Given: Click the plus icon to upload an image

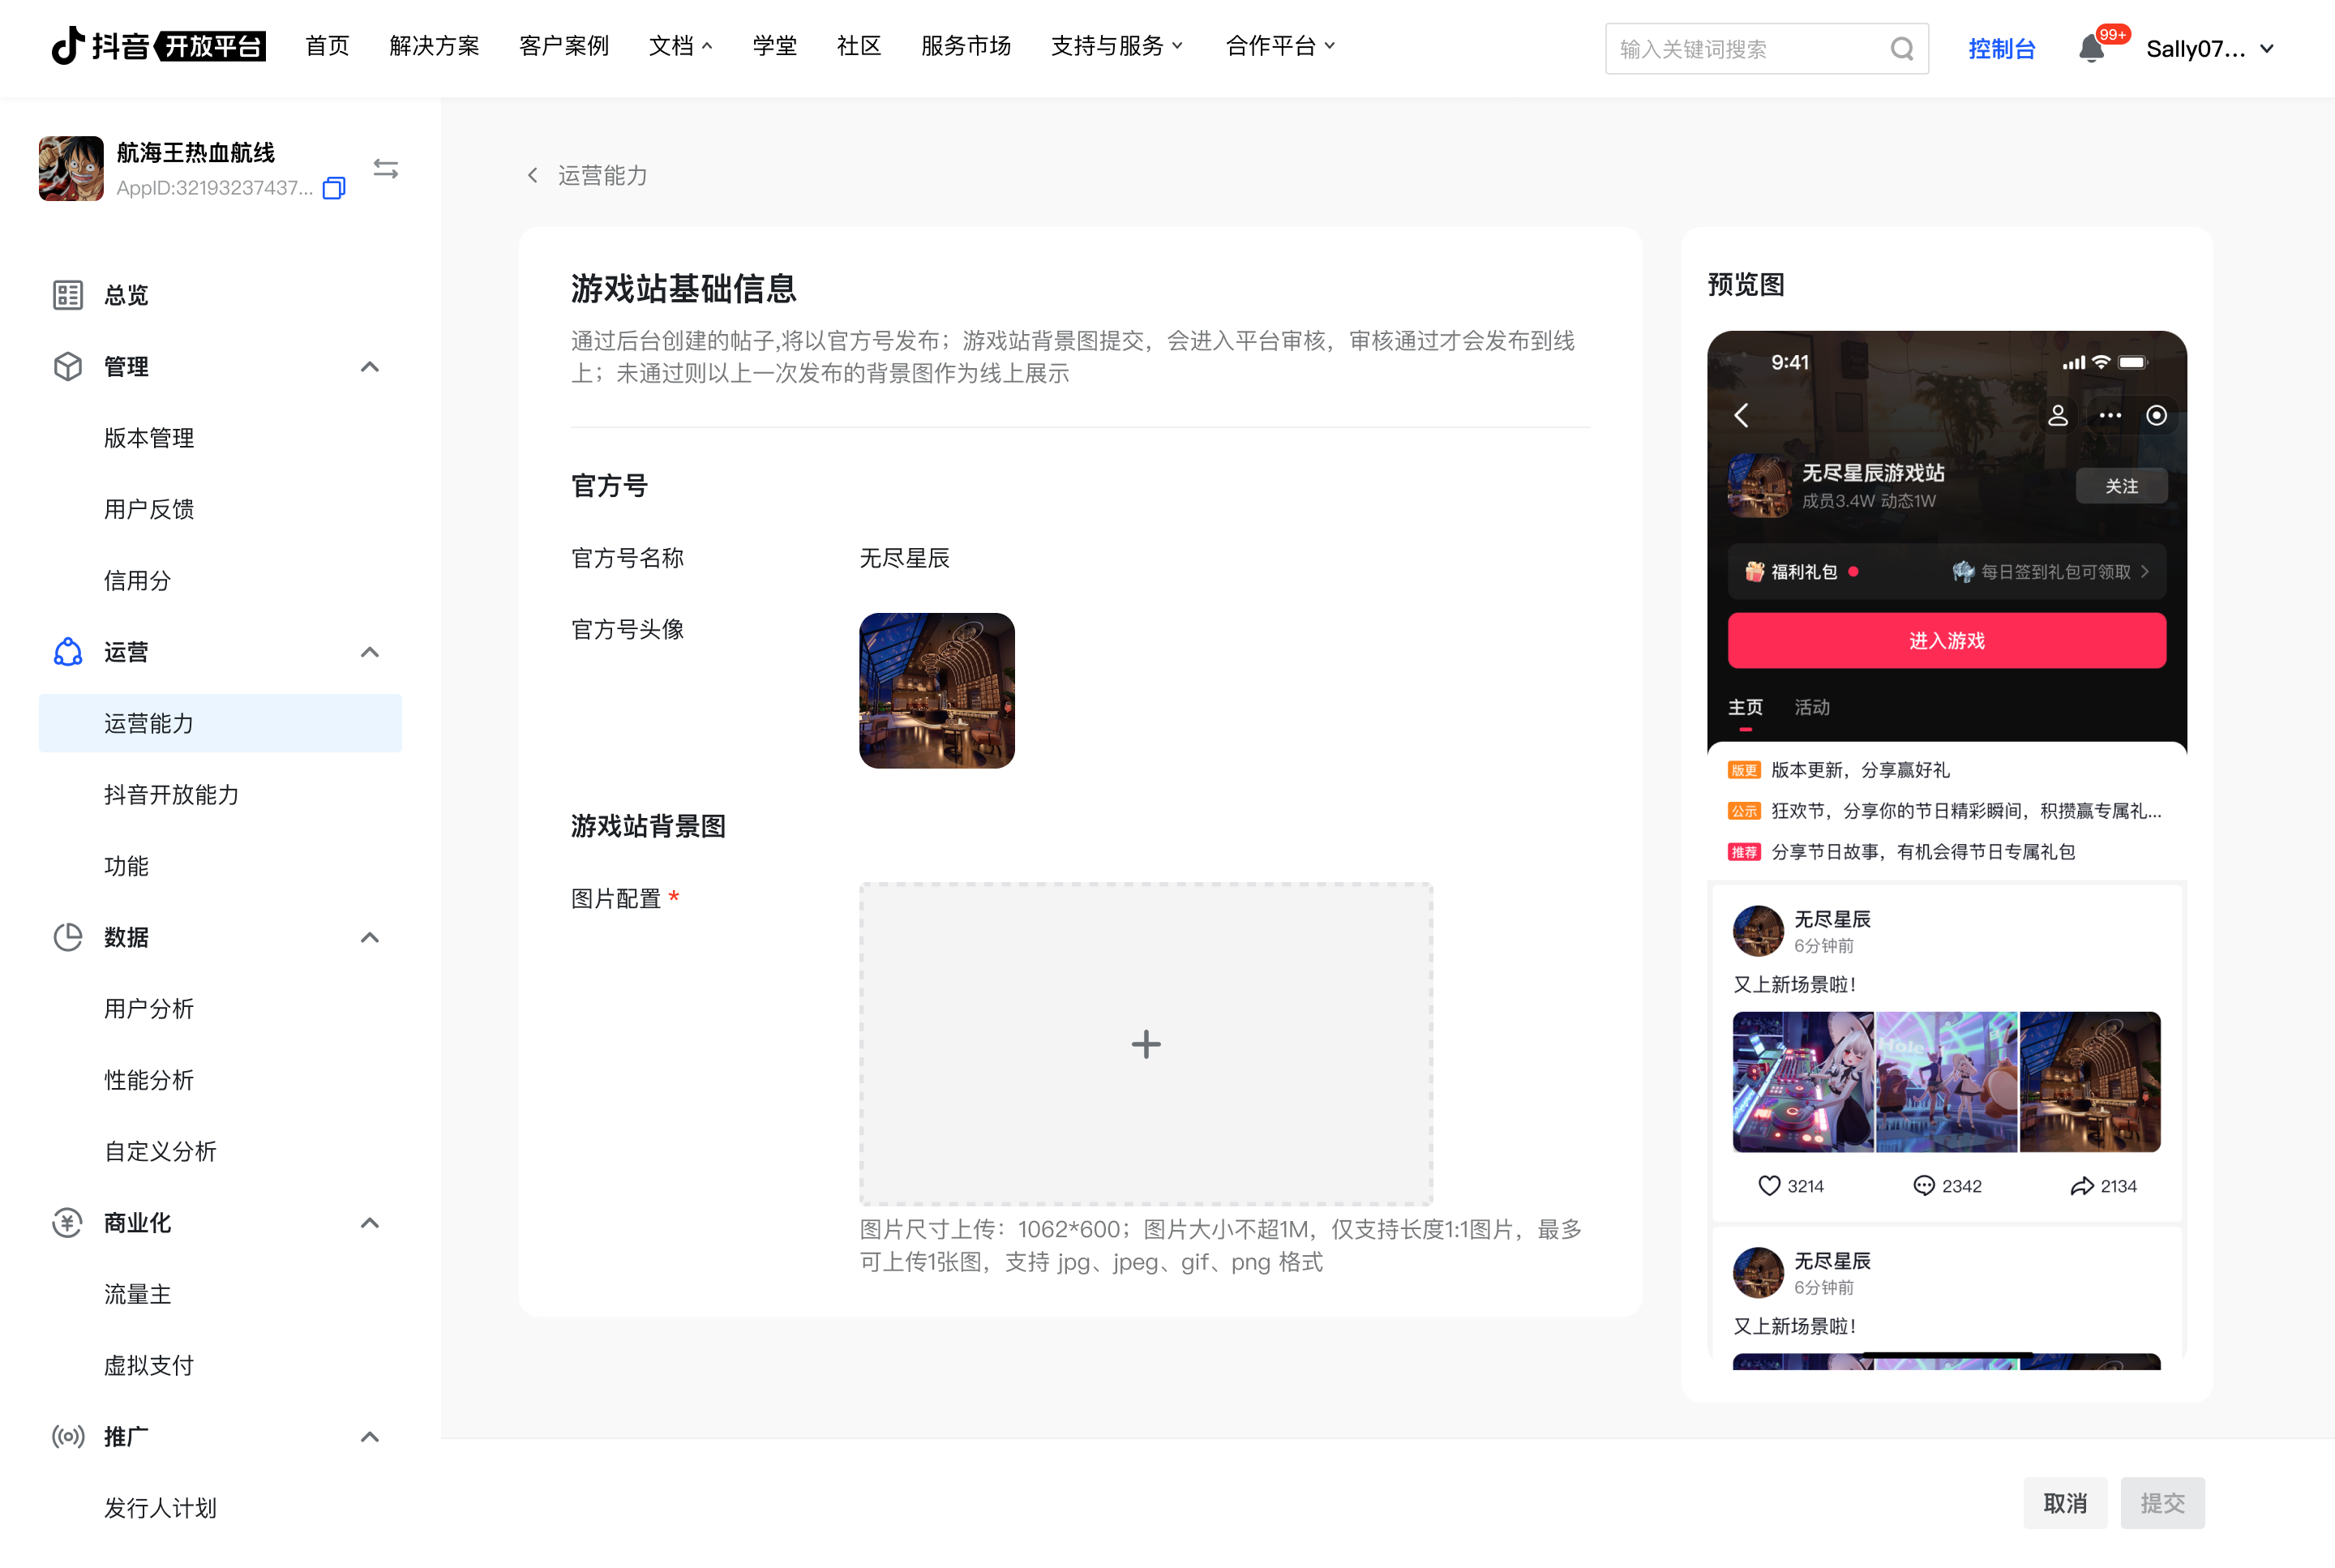Looking at the screenshot, I should (1146, 1044).
